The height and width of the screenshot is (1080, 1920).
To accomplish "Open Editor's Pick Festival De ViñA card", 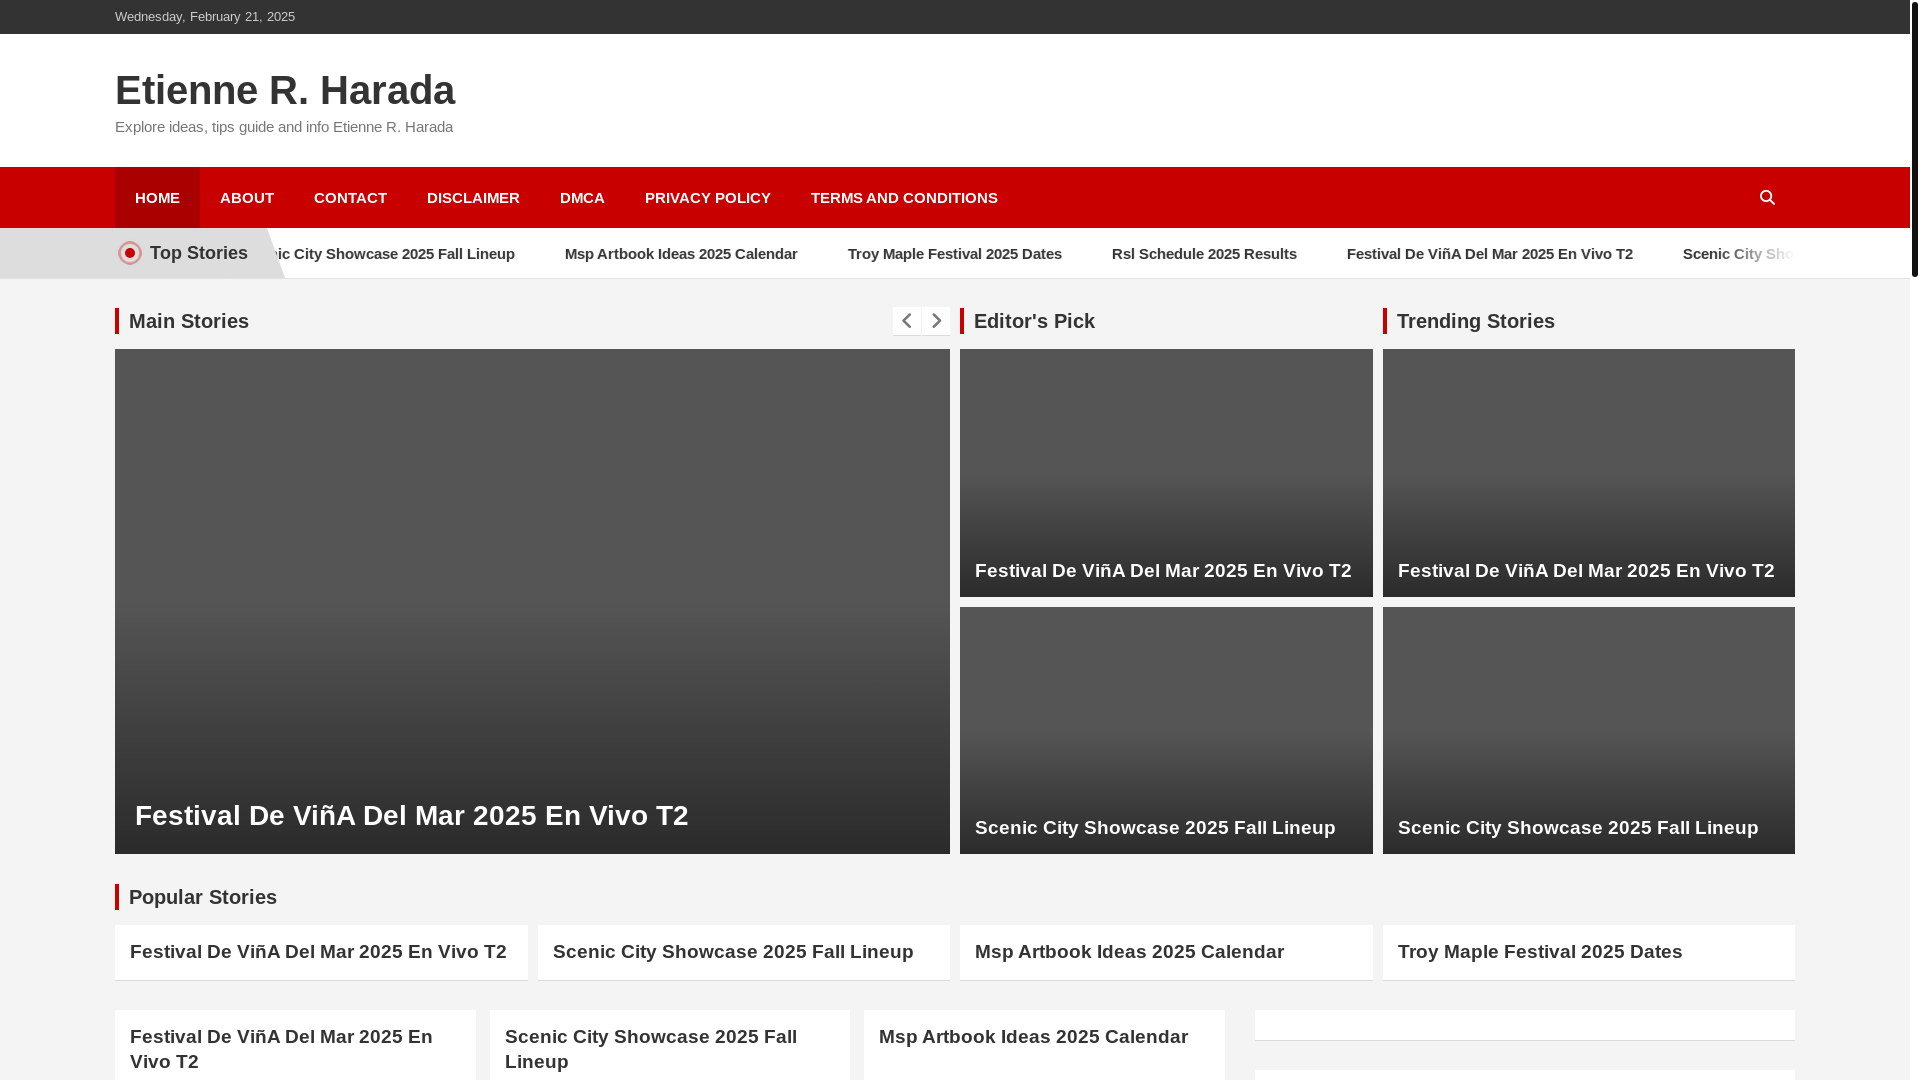I will point(1166,473).
